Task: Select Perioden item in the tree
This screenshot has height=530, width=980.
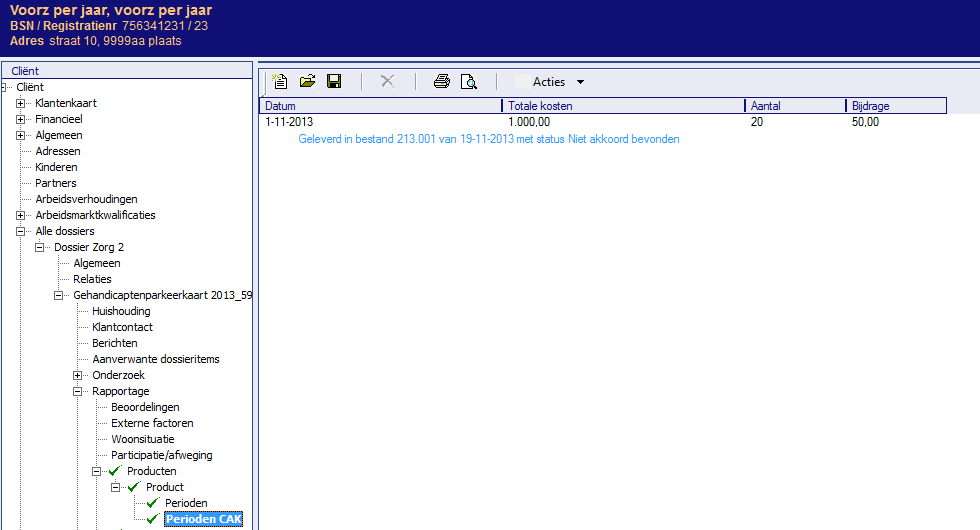Action: [x=186, y=503]
